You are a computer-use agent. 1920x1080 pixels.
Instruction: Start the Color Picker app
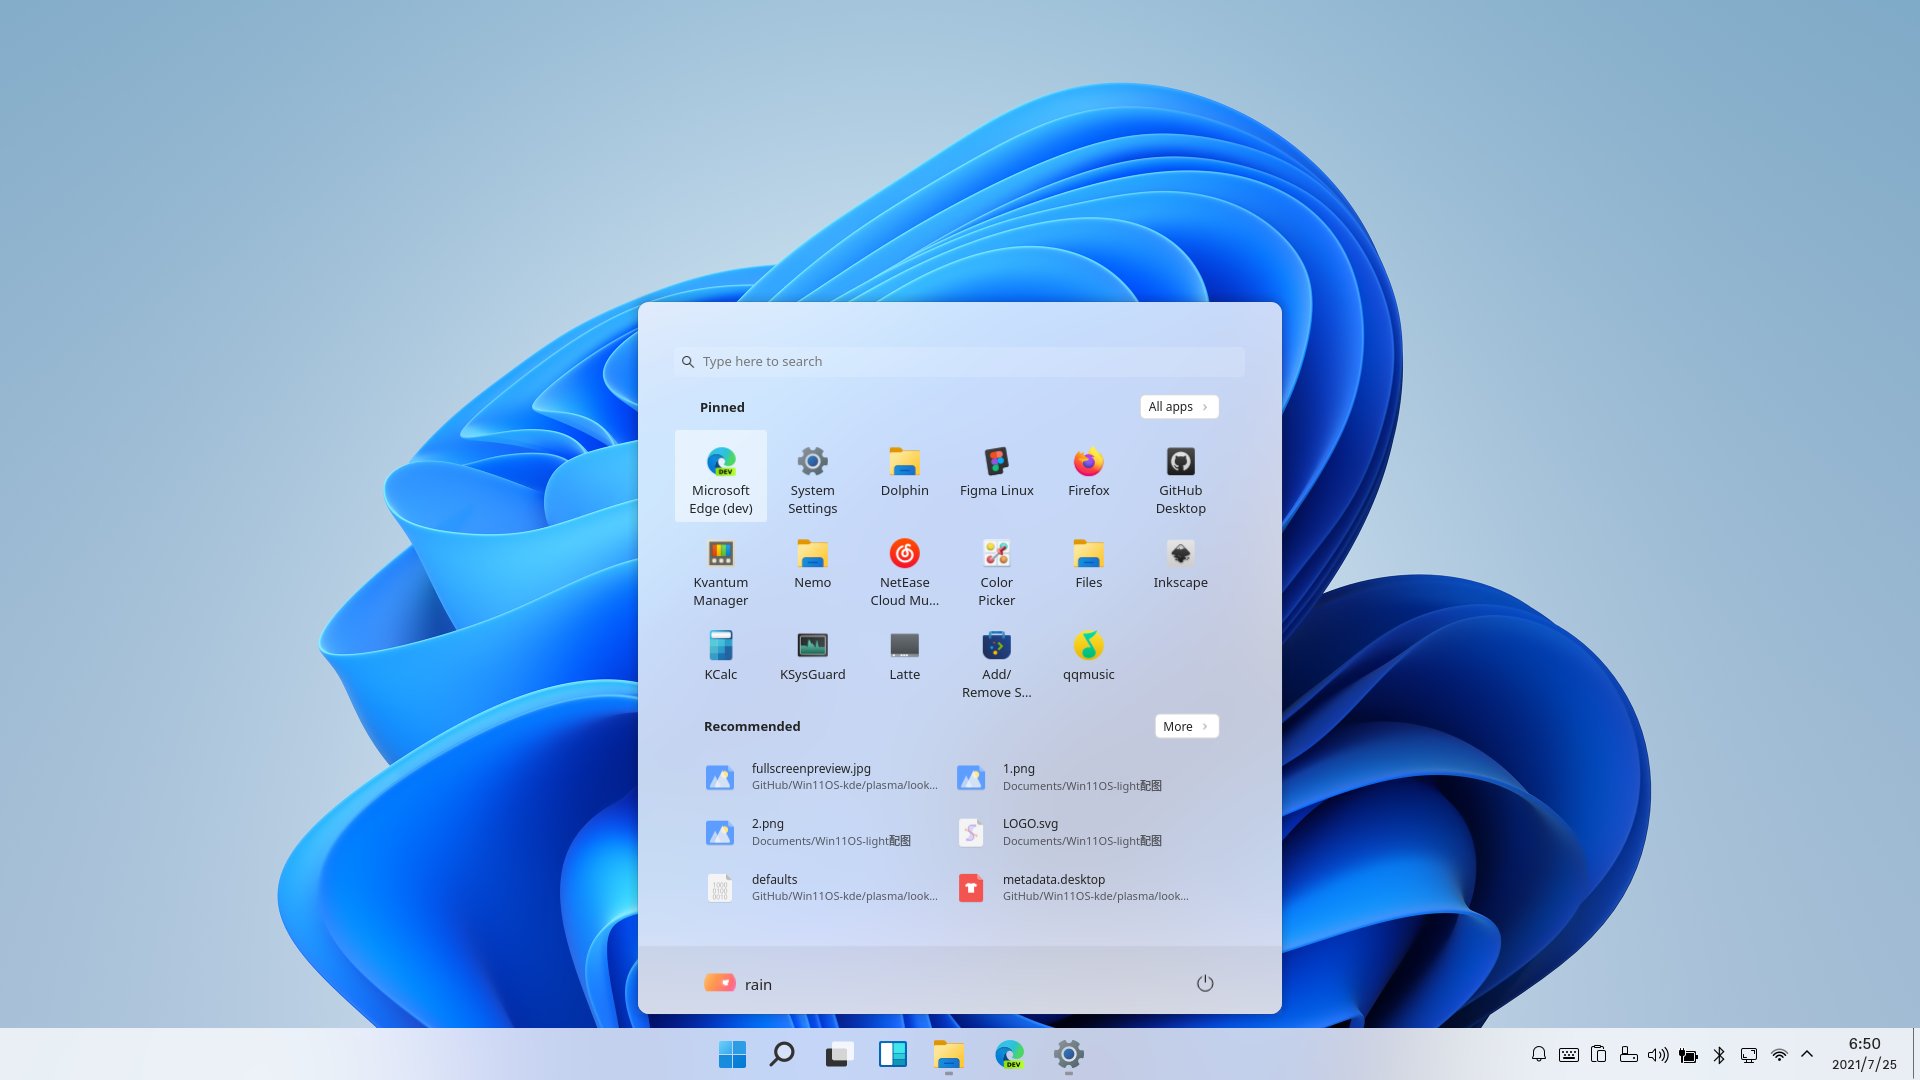click(996, 568)
